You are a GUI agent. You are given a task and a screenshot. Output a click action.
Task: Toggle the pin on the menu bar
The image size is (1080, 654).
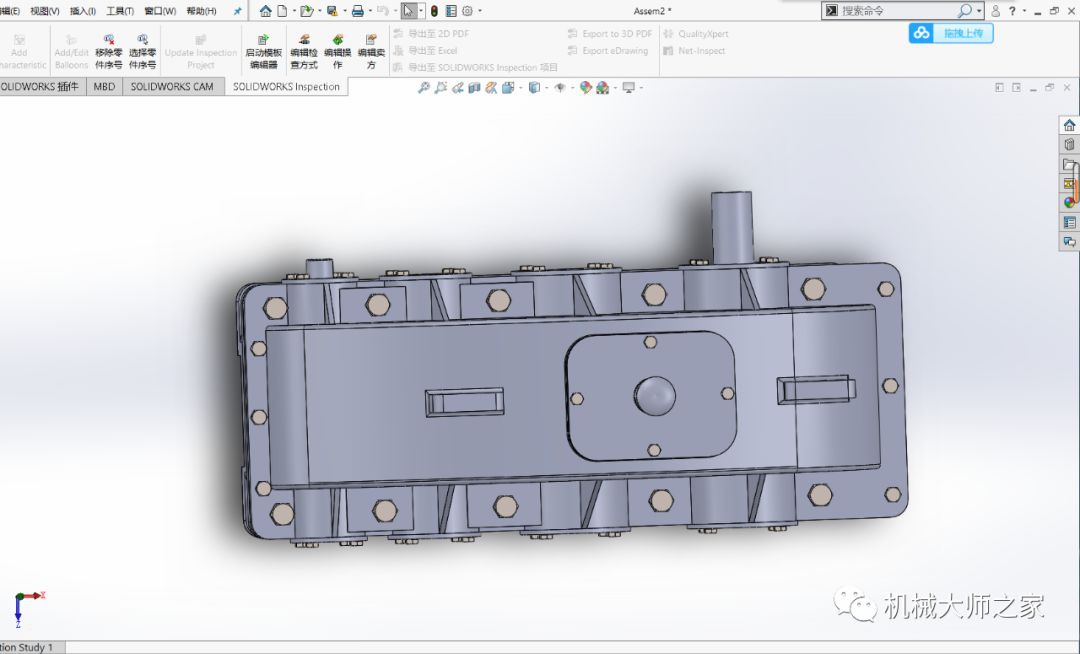pyautogui.click(x=237, y=11)
